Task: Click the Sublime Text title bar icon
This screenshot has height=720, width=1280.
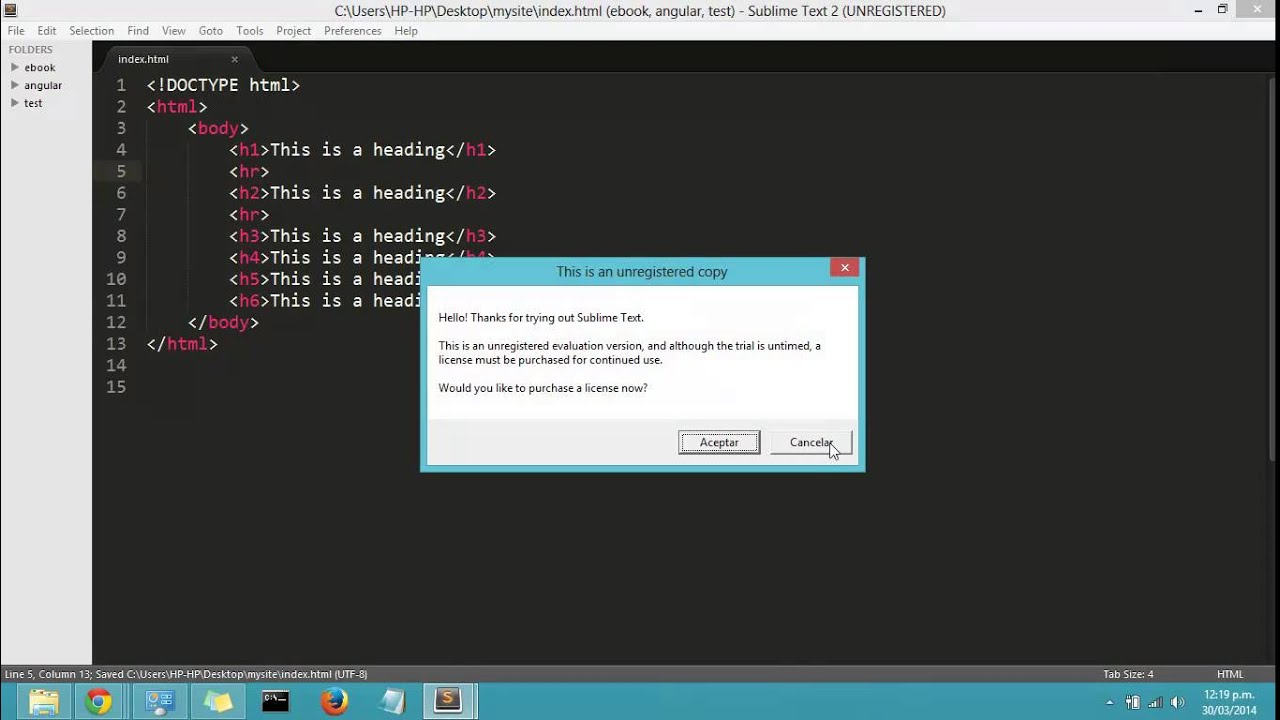Action: [x=10, y=10]
